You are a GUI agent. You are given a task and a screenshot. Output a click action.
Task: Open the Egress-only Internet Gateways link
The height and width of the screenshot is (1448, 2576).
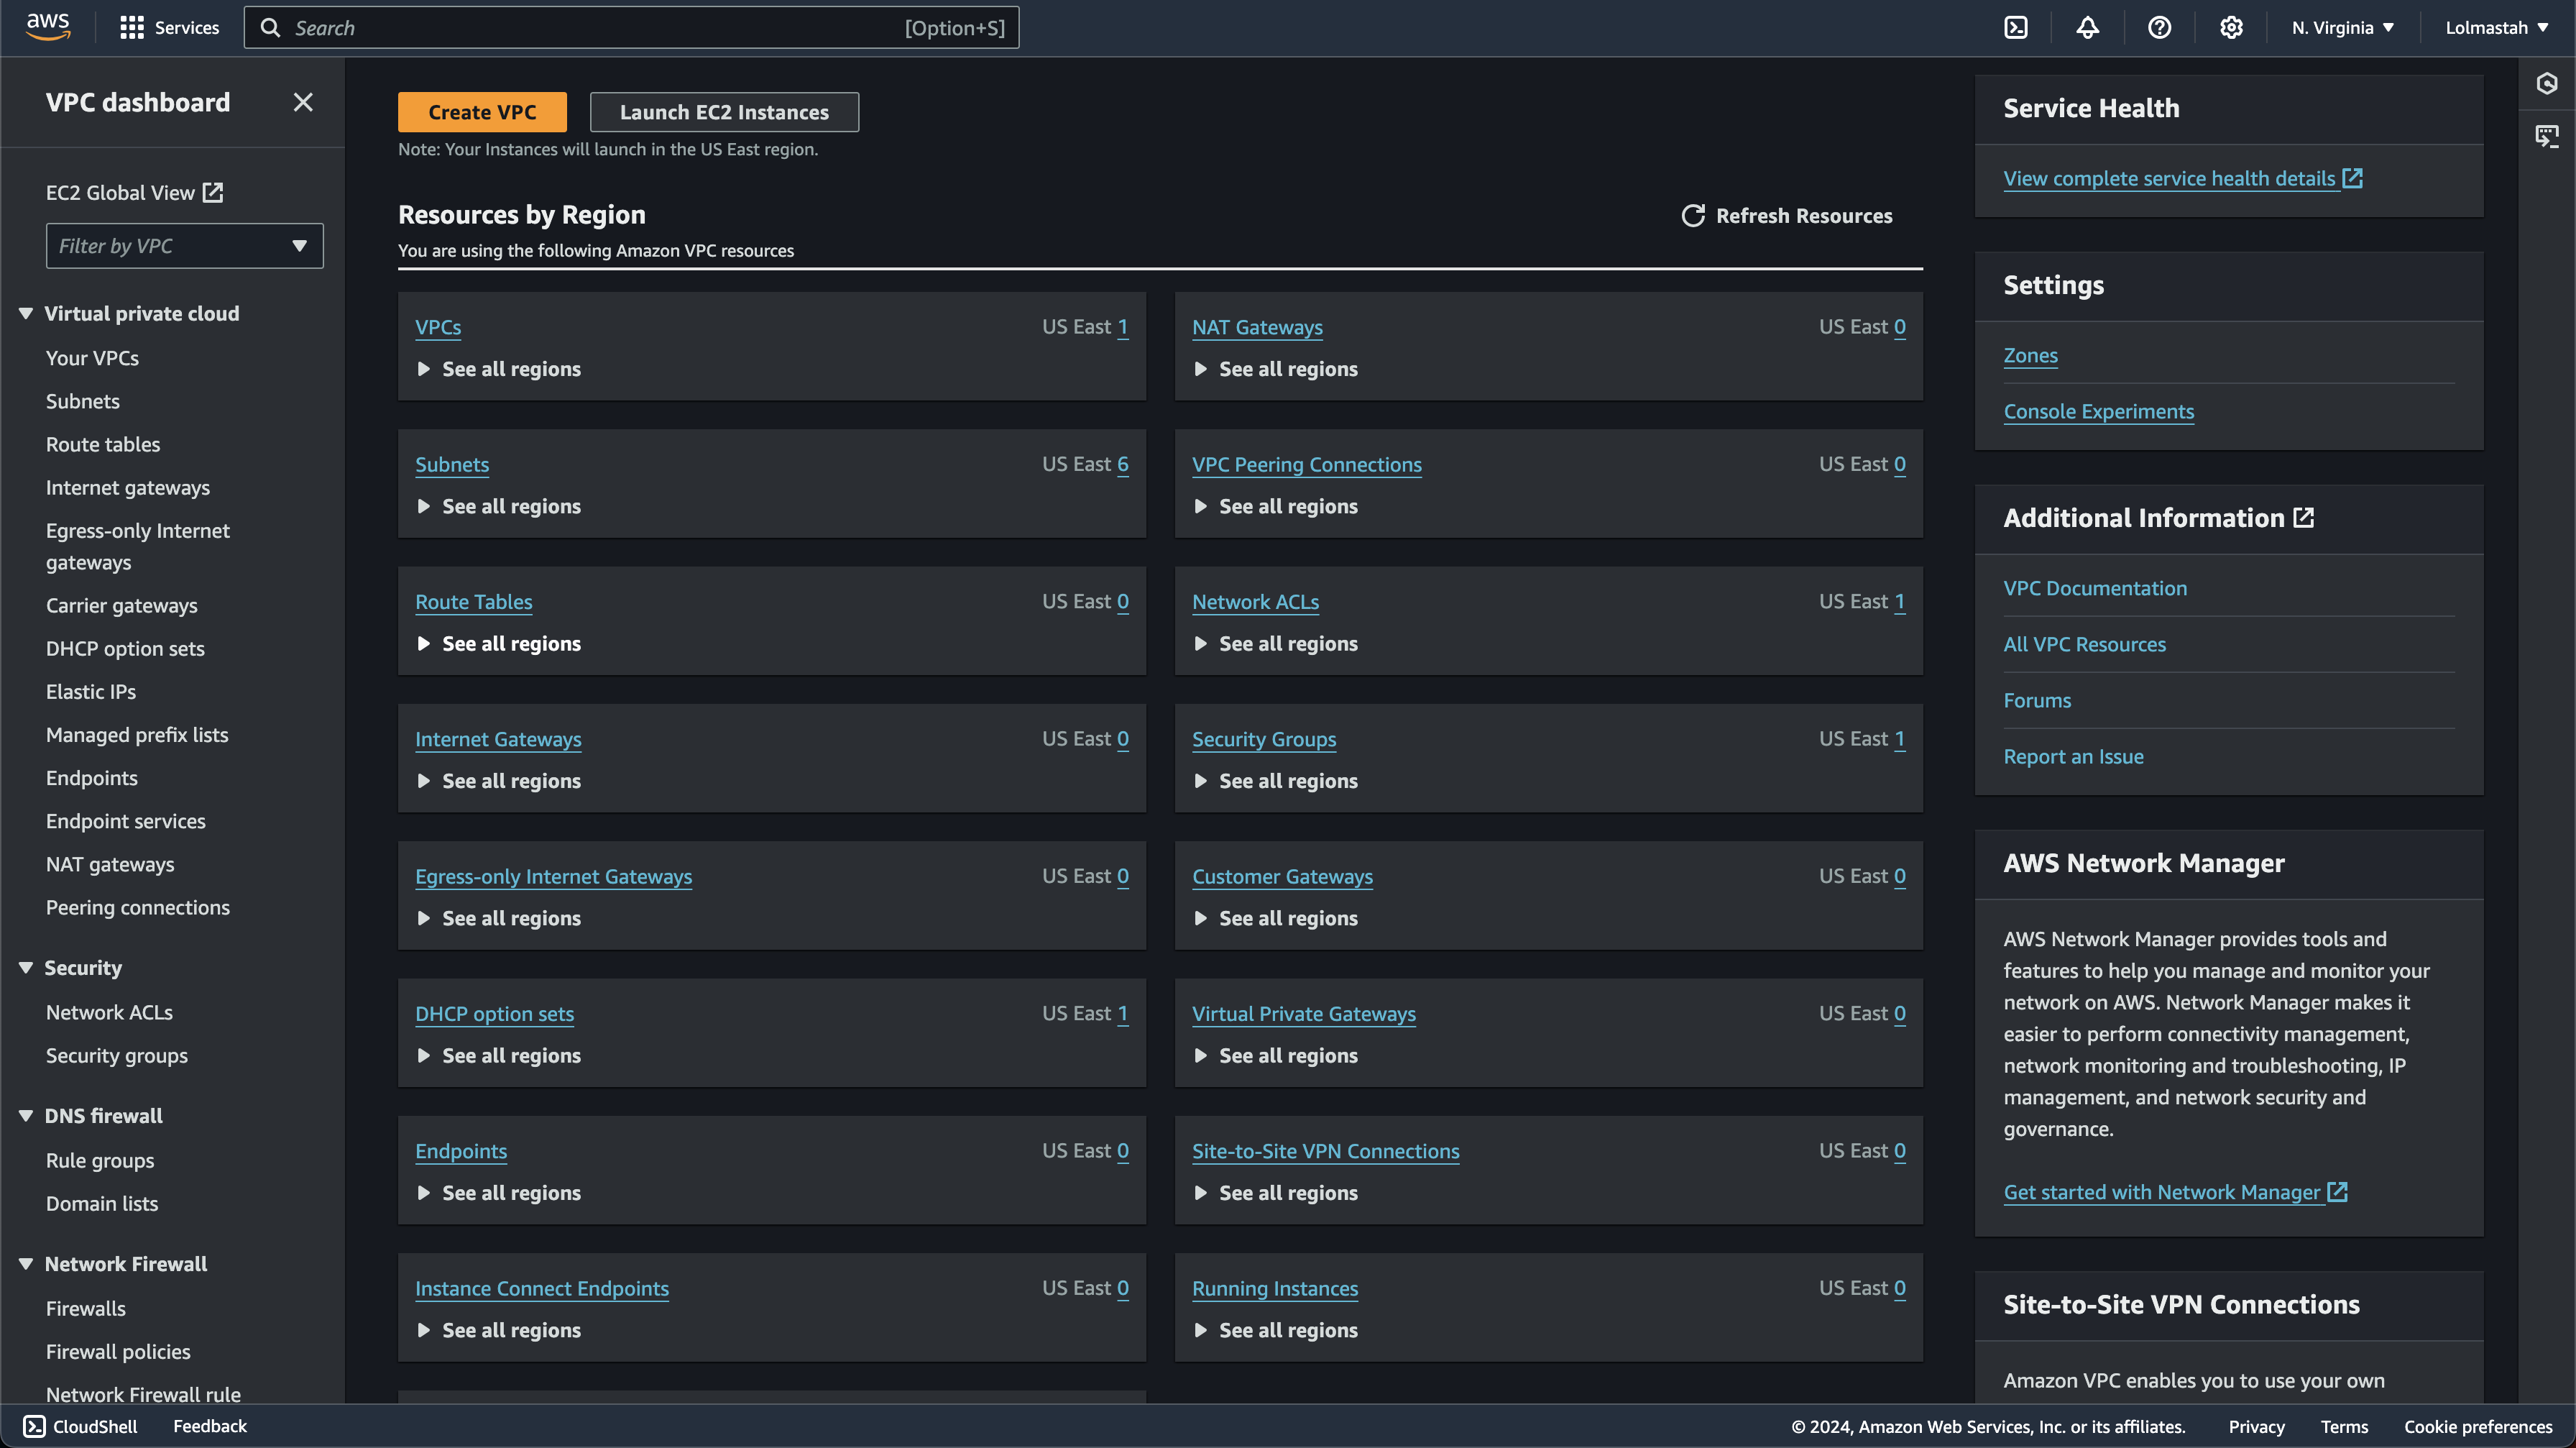554,876
